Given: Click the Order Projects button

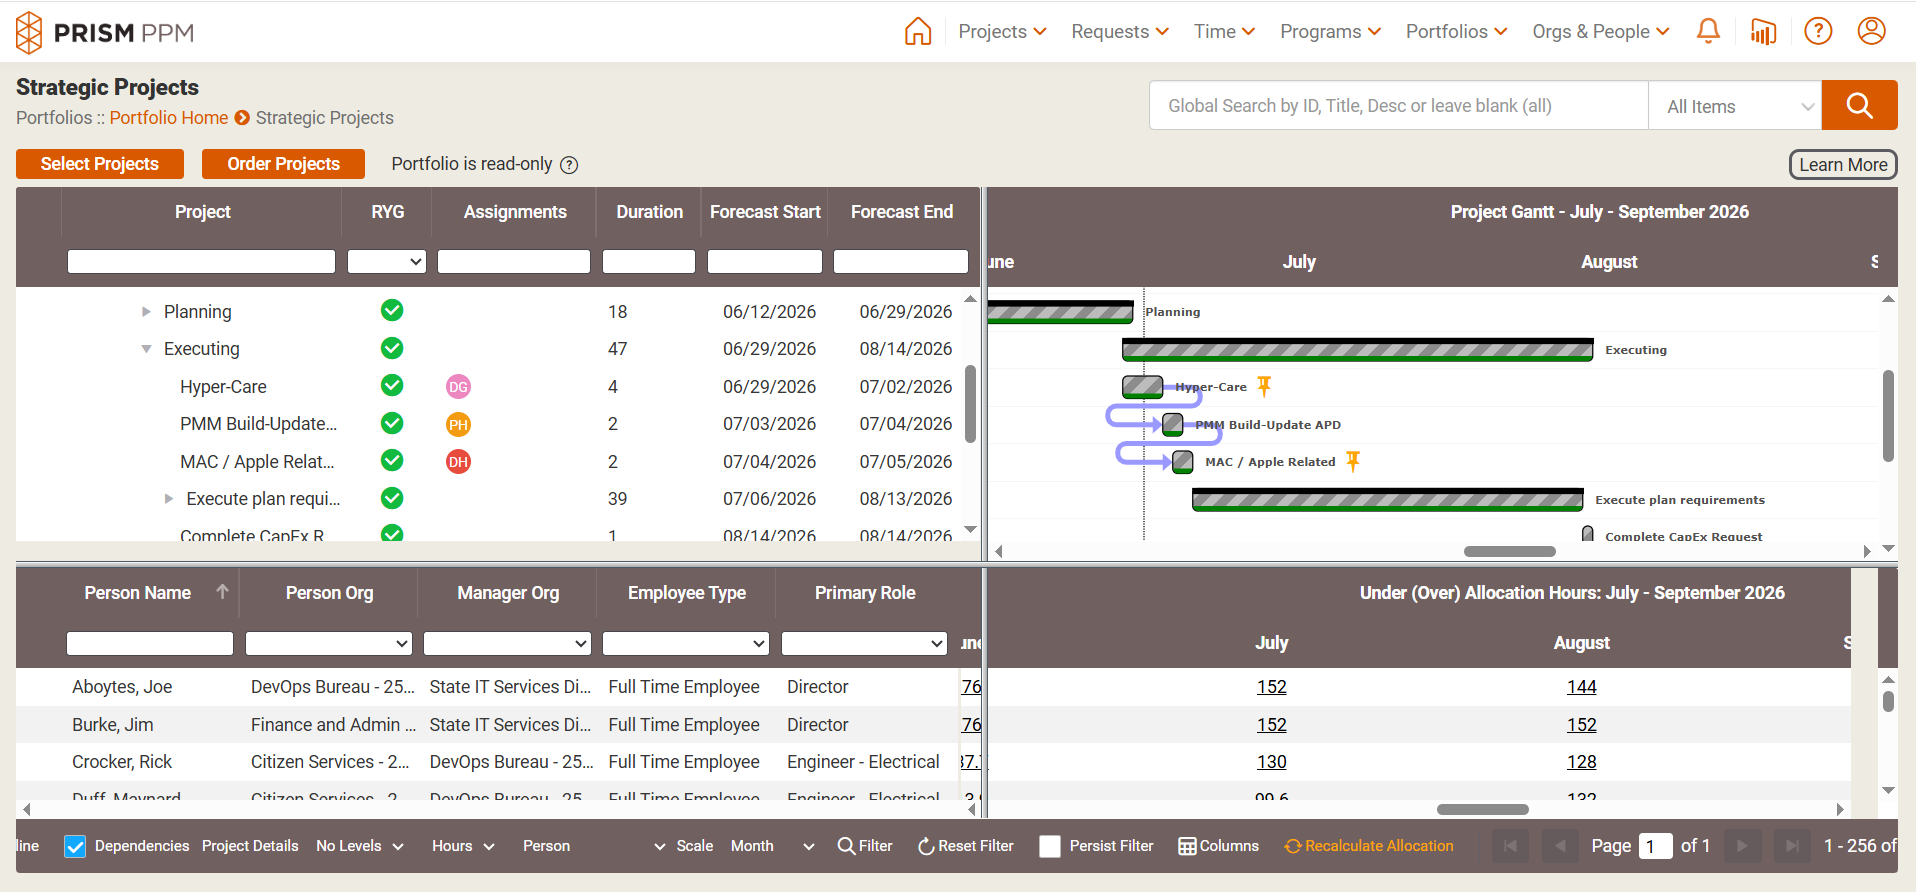Looking at the screenshot, I should 283,164.
